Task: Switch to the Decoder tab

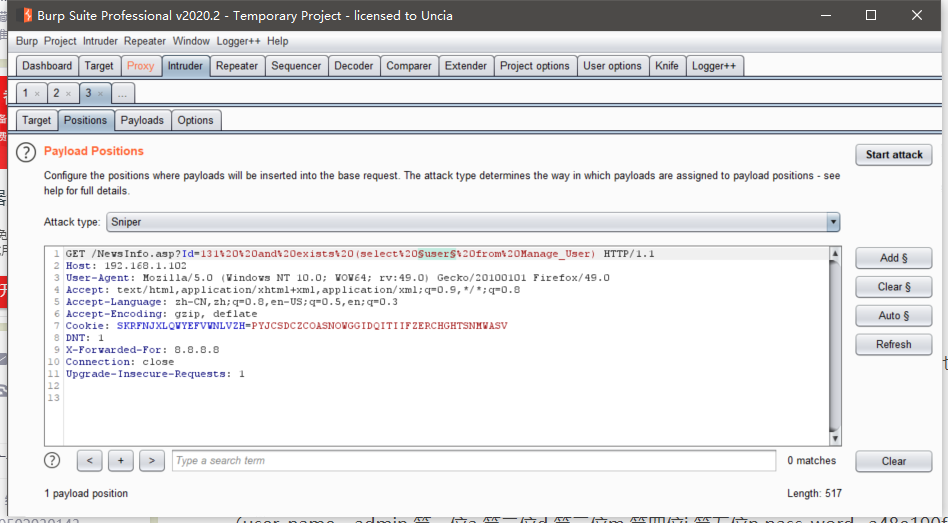Action: 354,66
